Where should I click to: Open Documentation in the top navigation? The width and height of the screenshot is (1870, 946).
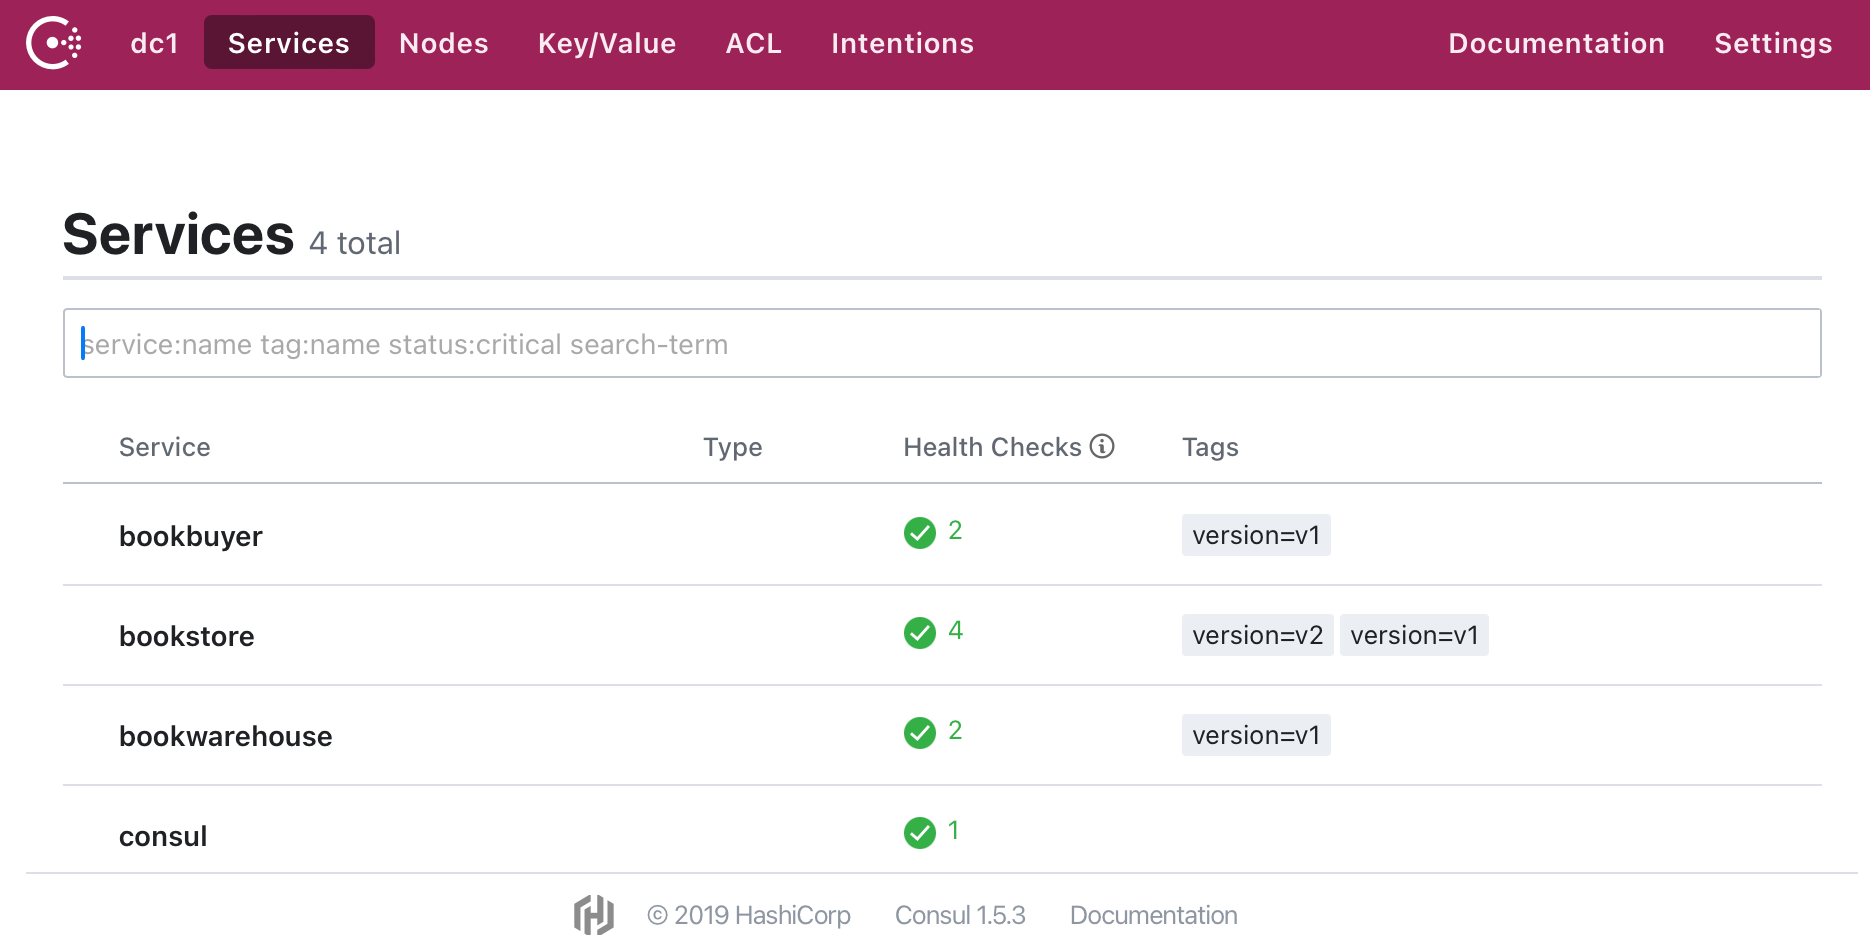coord(1555,43)
